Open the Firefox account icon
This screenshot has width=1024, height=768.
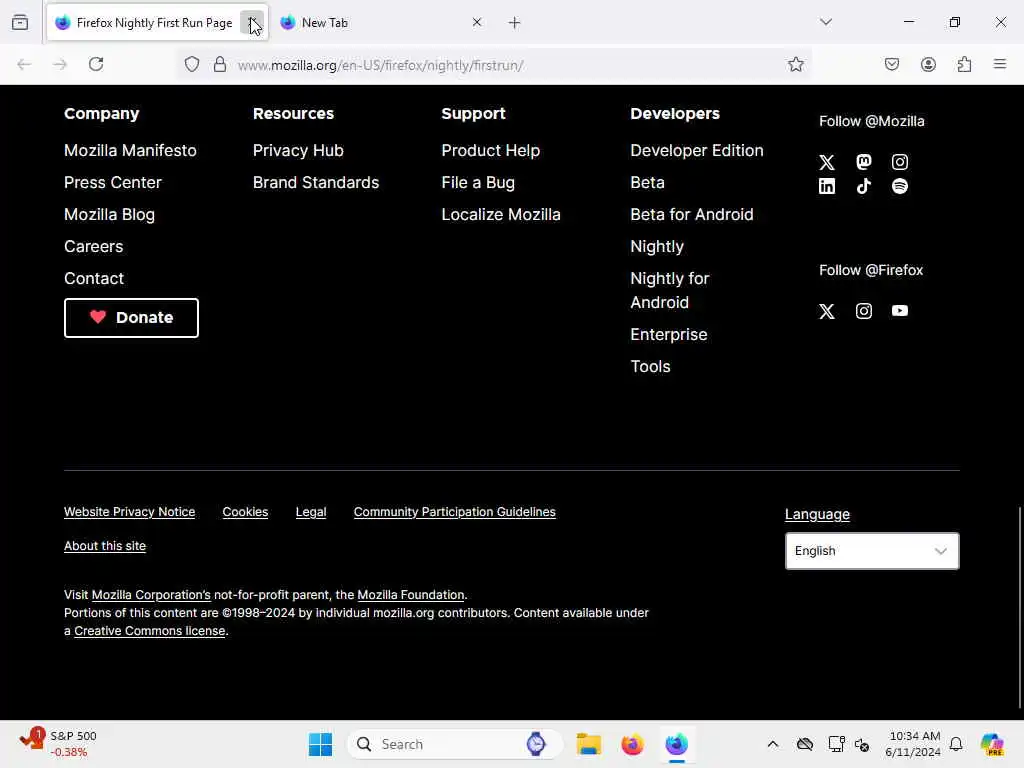pos(928,64)
